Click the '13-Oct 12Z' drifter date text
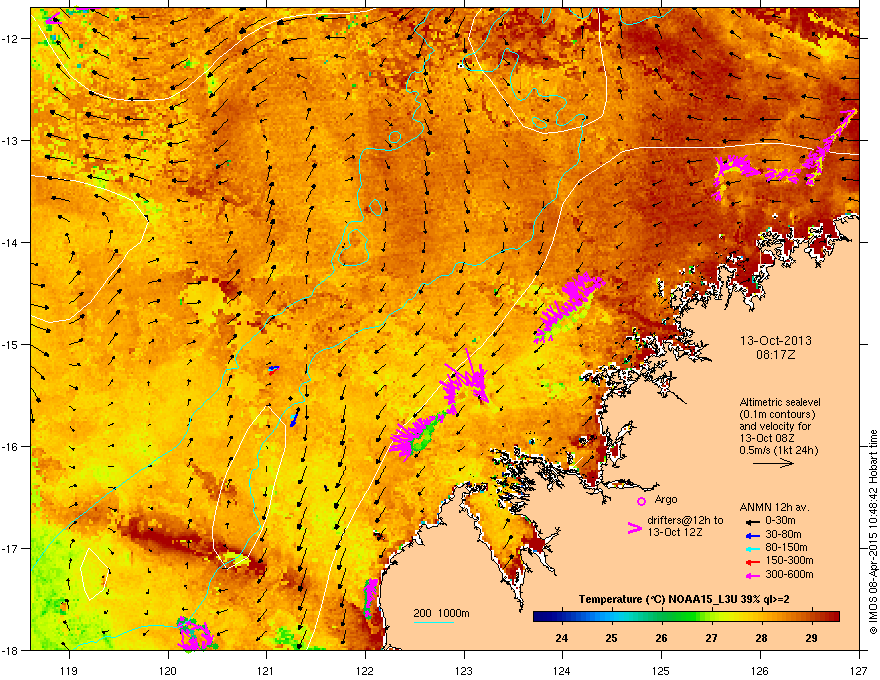Screen dimensions: 880x680 pyautogui.click(x=675, y=532)
